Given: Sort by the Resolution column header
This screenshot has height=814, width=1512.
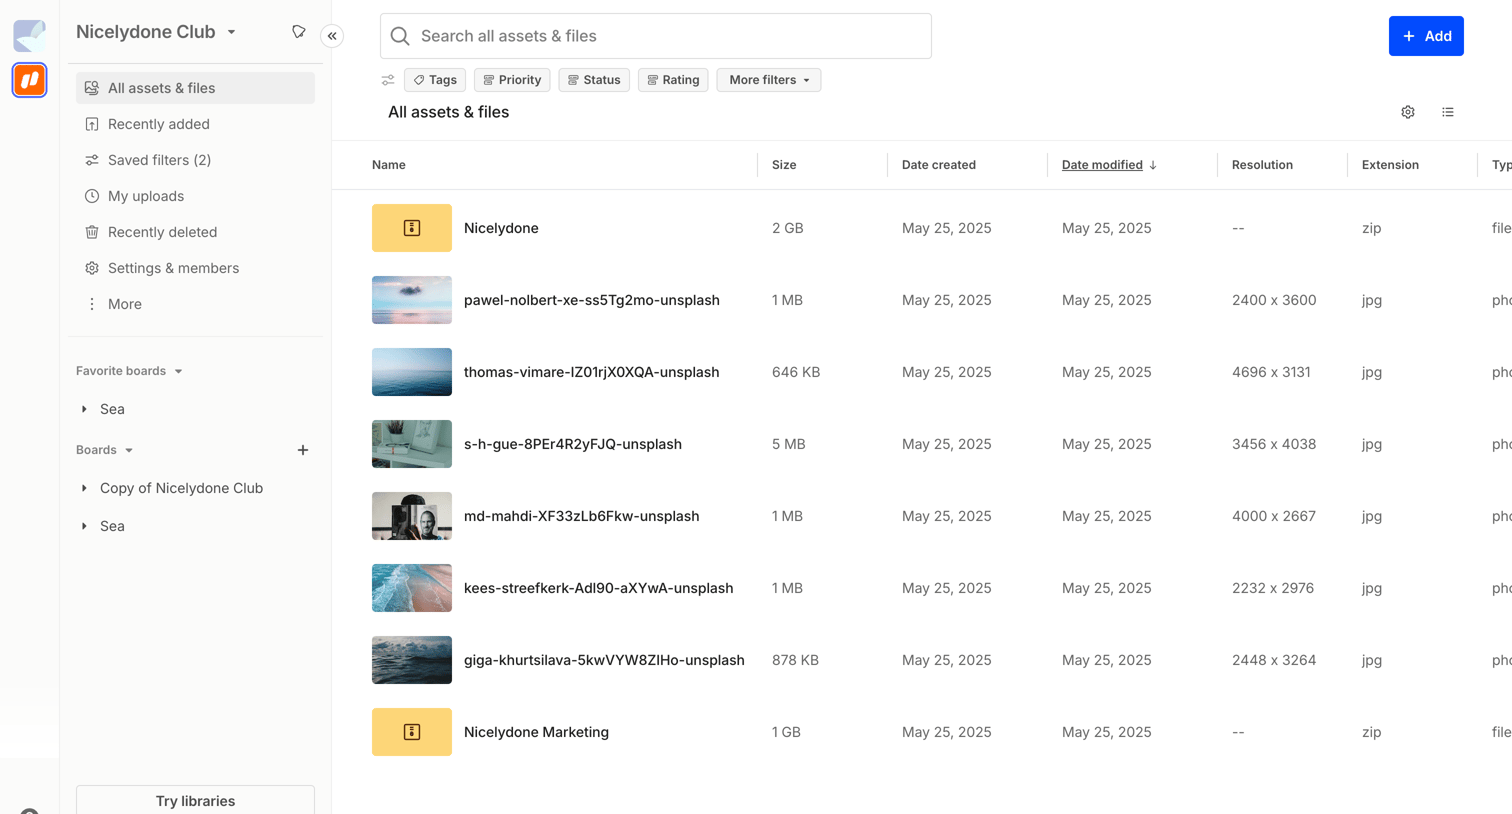Looking at the screenshot, I should 1262,165.
